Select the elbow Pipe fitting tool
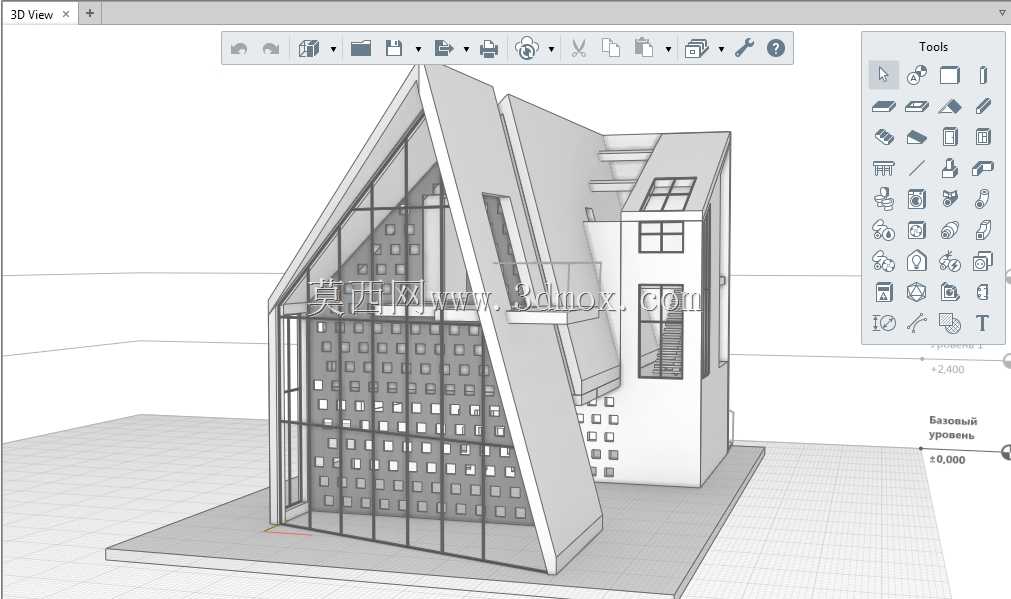This screenshot has height=599, width=1011. pos(983,199)
